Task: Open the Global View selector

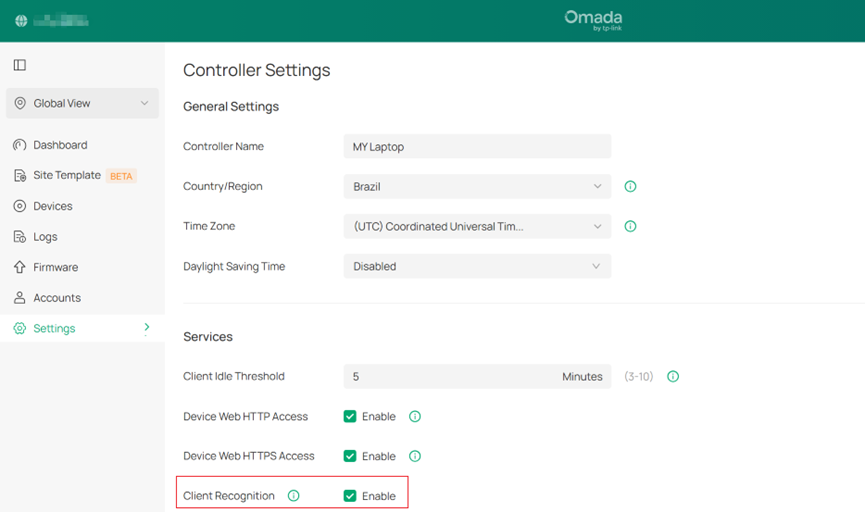Action: point(82,103)
